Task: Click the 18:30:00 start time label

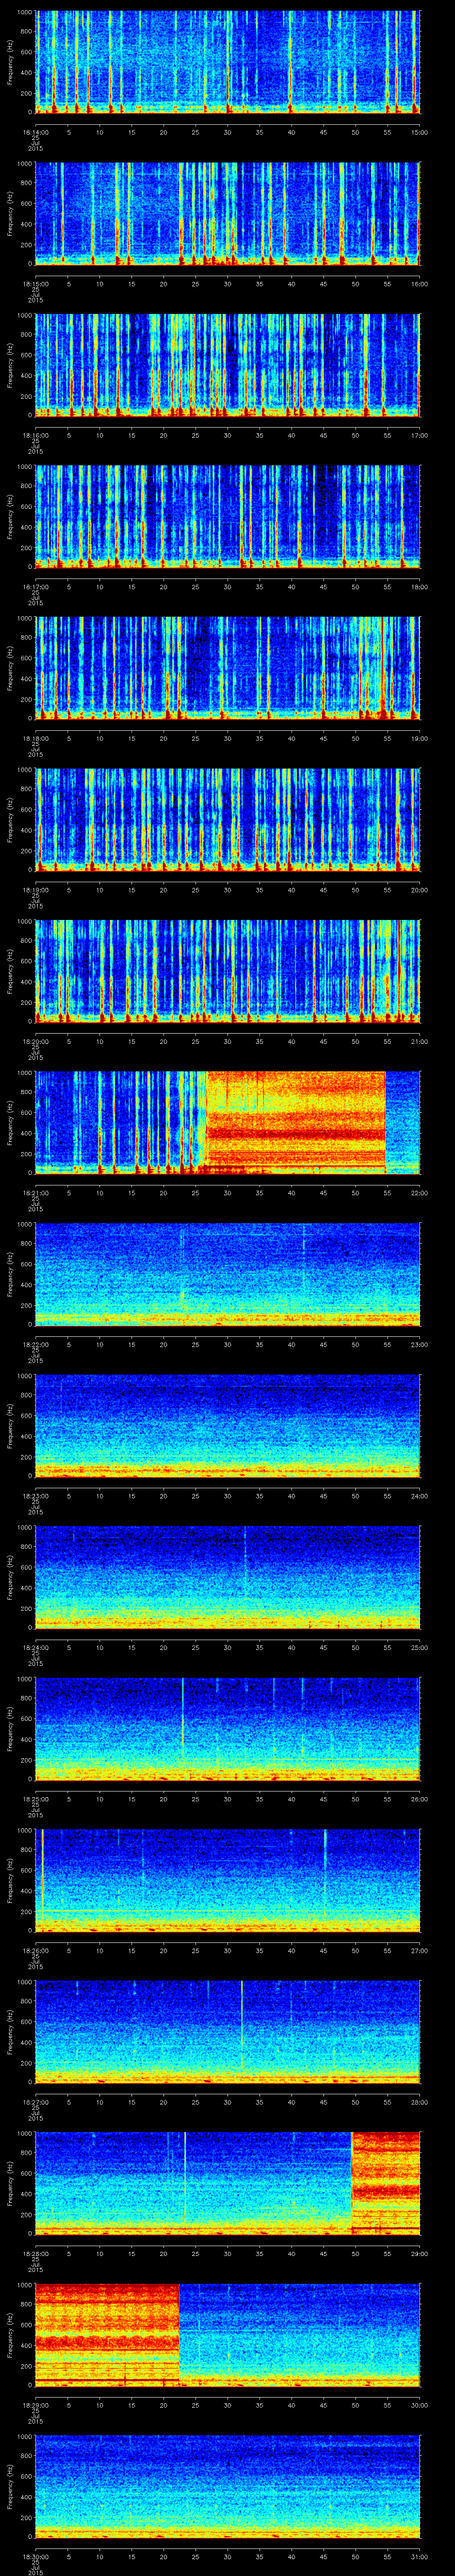Action: pos(35,2556)
